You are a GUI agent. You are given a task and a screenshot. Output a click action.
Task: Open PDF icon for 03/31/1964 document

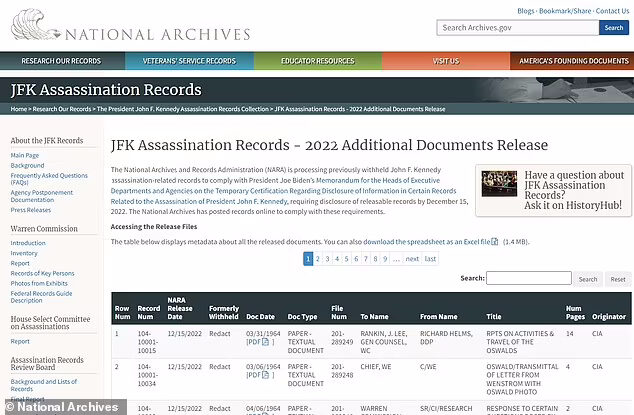pyautogui.click(x=266, y=342)
